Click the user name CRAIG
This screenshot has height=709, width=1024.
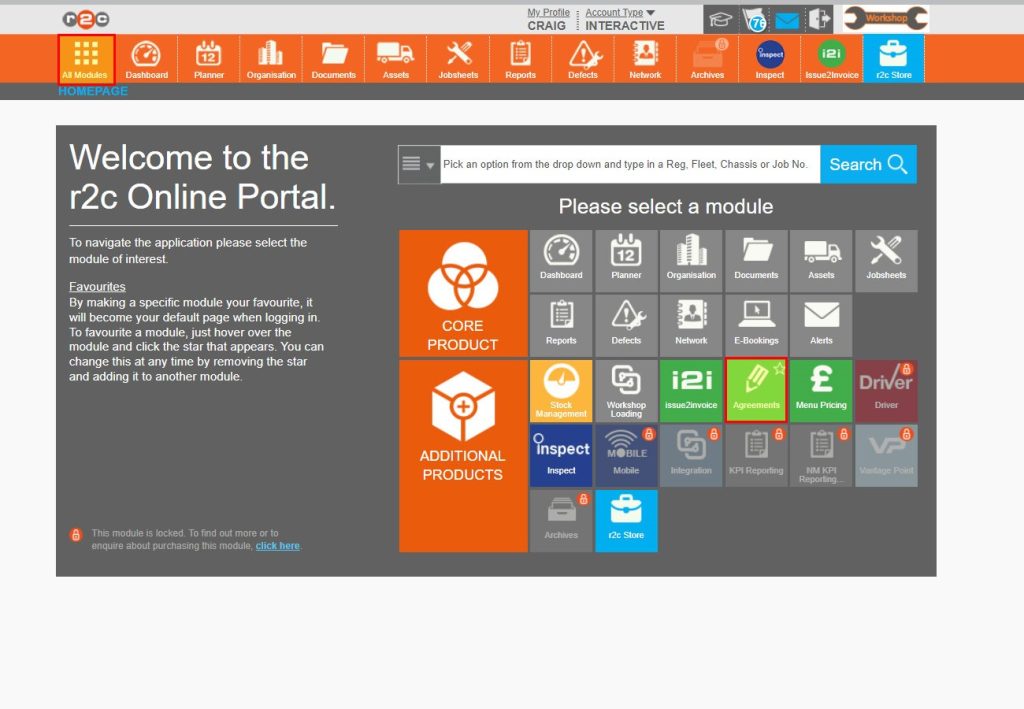click(x=547, y=25)
